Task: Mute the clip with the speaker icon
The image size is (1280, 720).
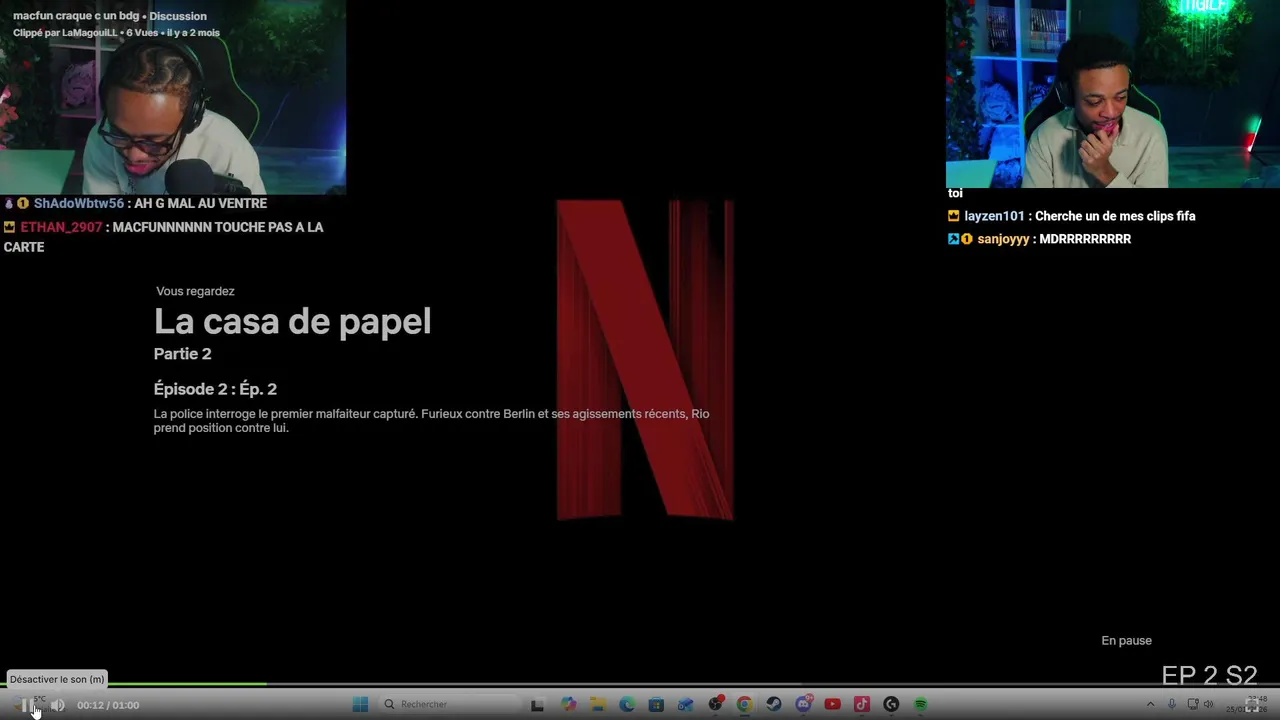Action: click(58, 705)
